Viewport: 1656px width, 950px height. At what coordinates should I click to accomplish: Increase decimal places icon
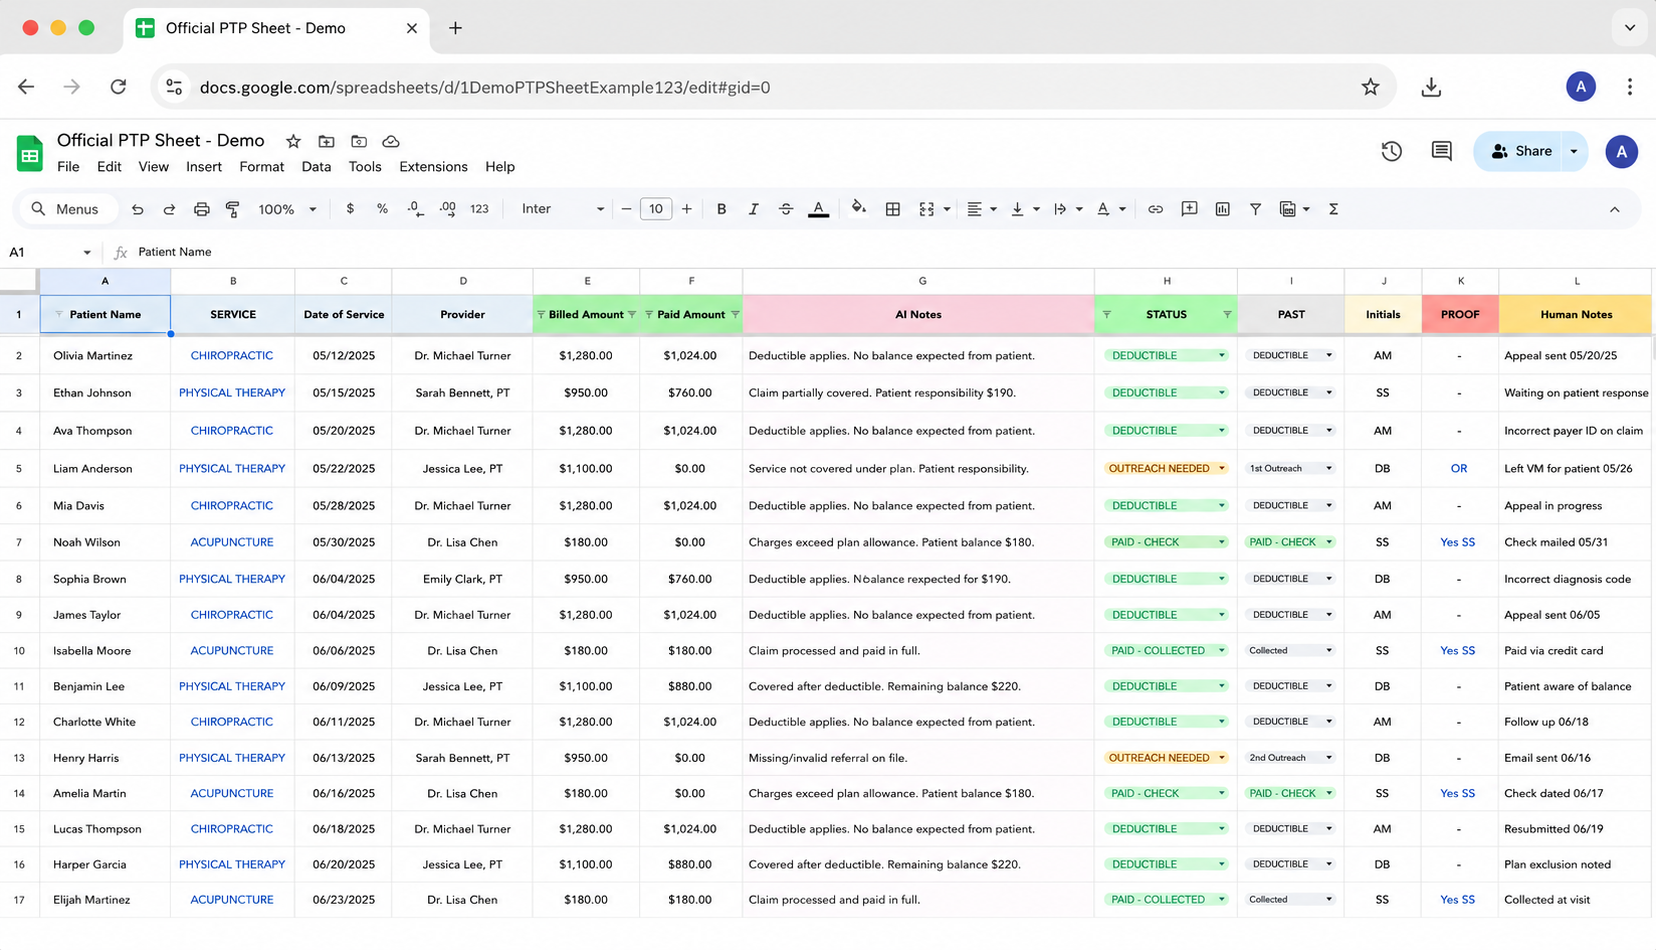coord(447,209)
